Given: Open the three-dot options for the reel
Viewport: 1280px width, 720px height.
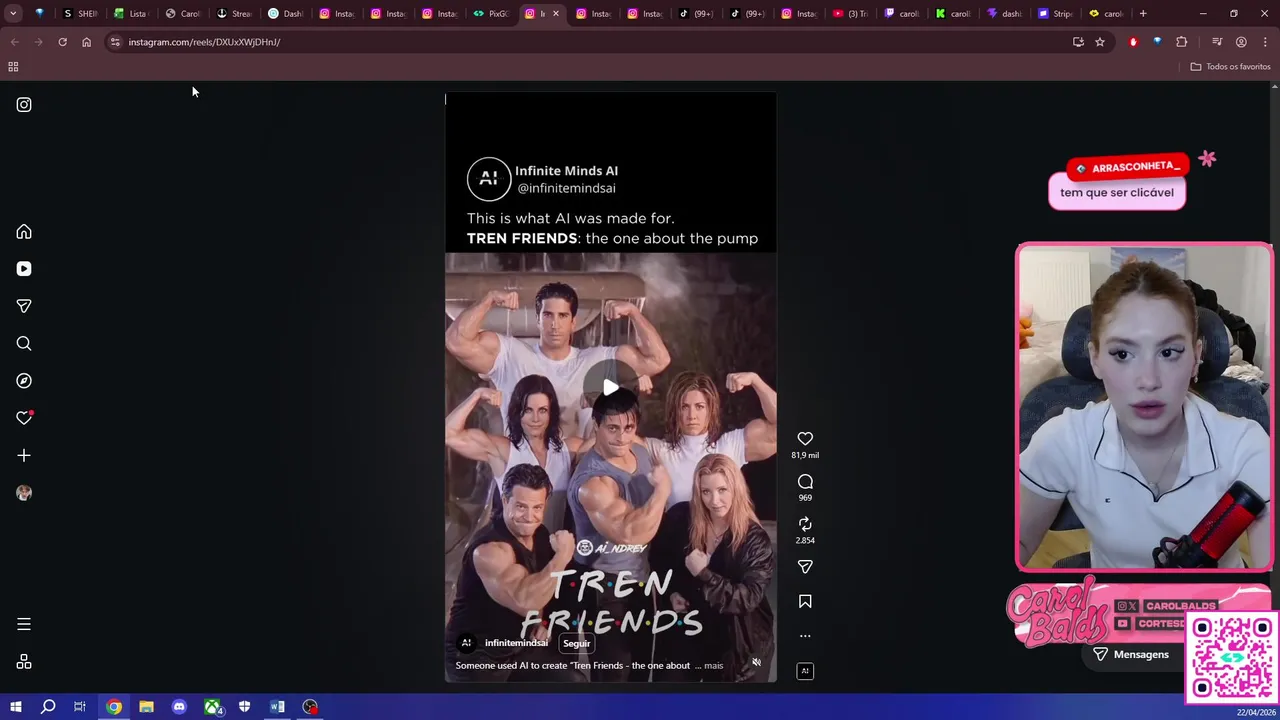Looking at the screenshot, I should click(x=805, y=636).
